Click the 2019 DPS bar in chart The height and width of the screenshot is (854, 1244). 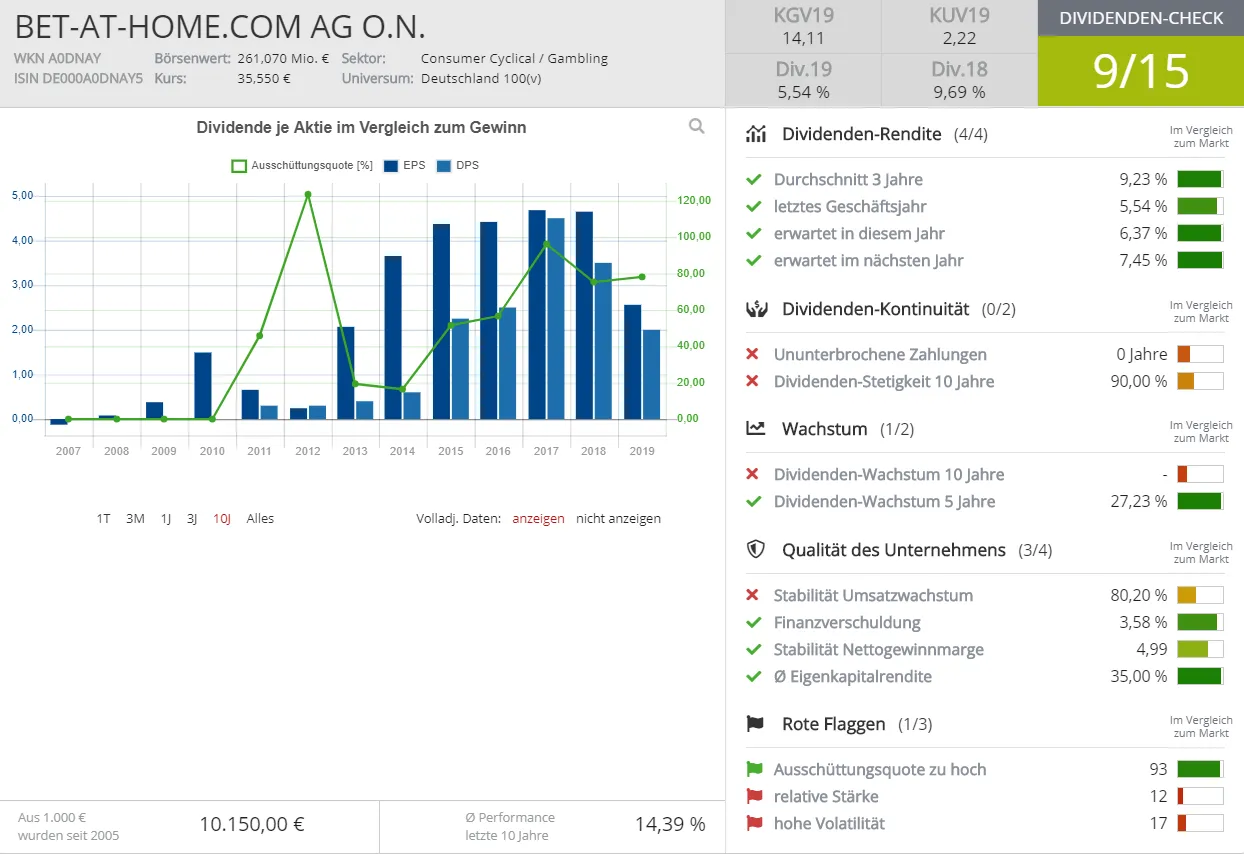(651, 374)
